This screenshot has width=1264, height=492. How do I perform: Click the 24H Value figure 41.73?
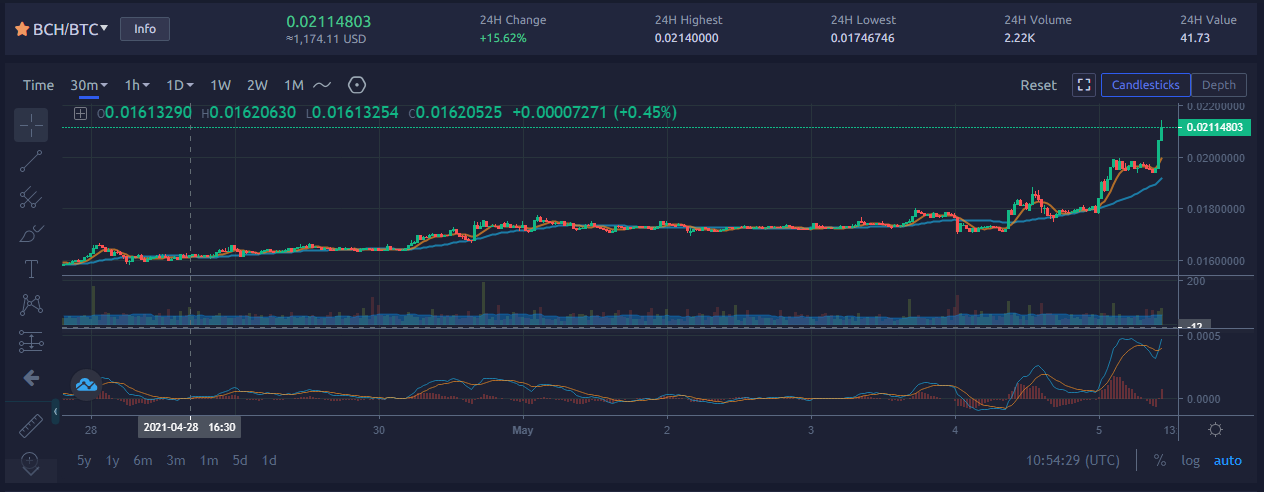pyautogui.click(x=1195, y=38)
